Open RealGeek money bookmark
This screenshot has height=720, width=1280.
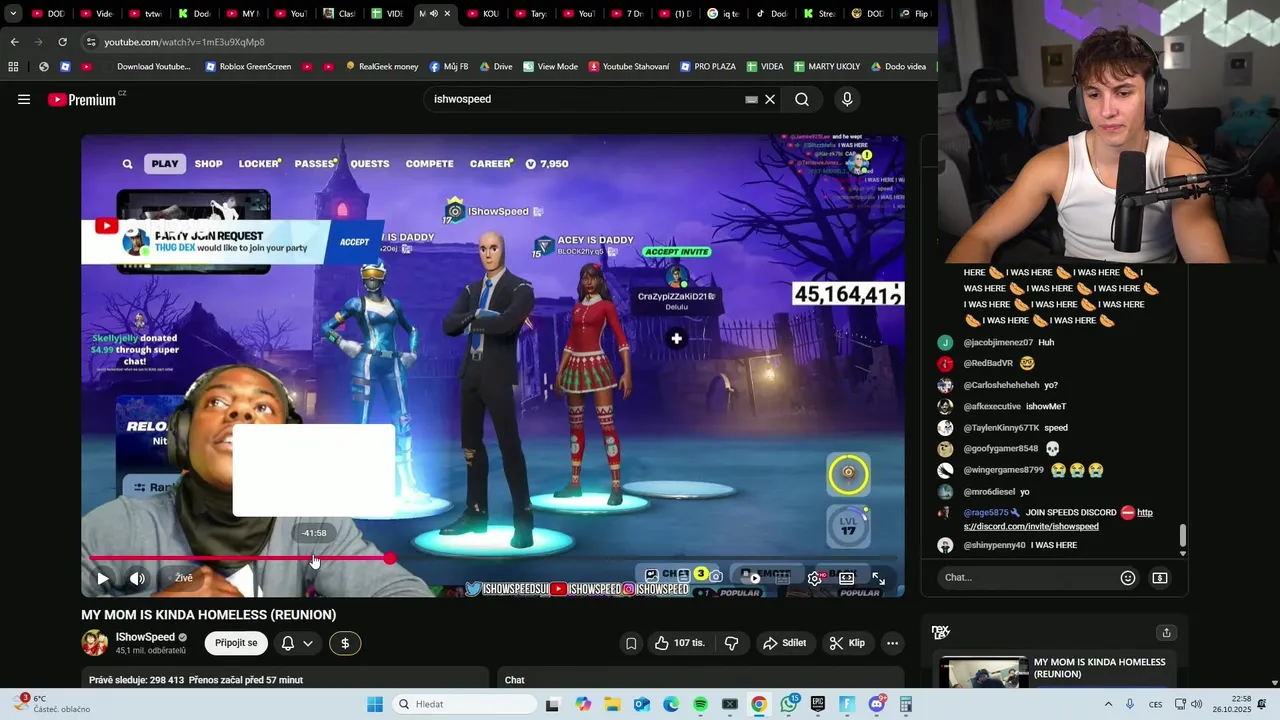tap(382, 67)
